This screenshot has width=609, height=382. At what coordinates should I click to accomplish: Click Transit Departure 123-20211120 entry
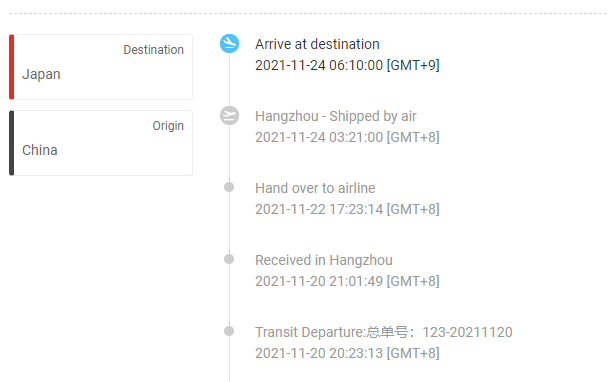384,332
